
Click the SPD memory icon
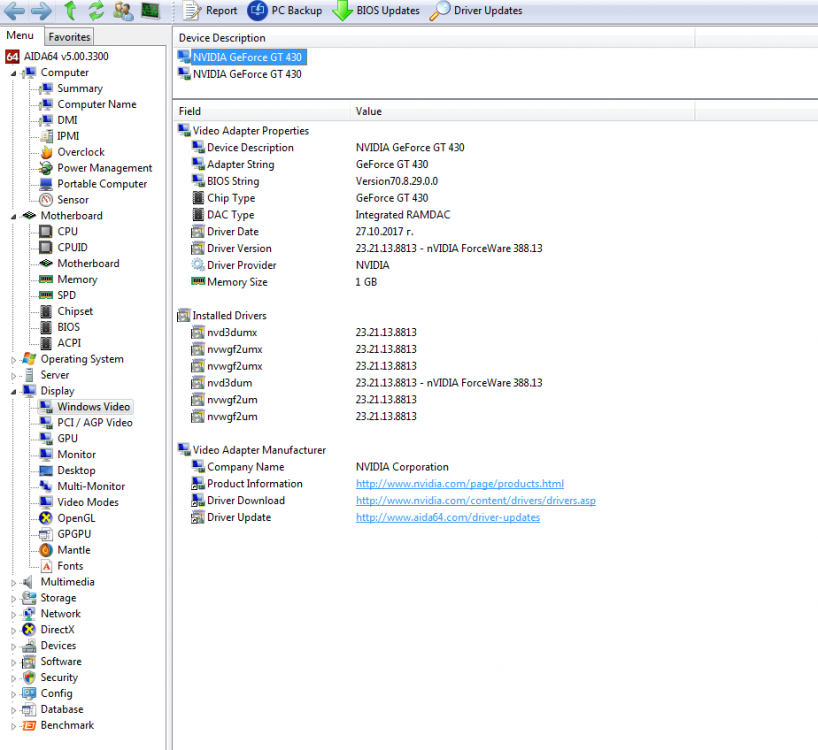tap(46, 295)
